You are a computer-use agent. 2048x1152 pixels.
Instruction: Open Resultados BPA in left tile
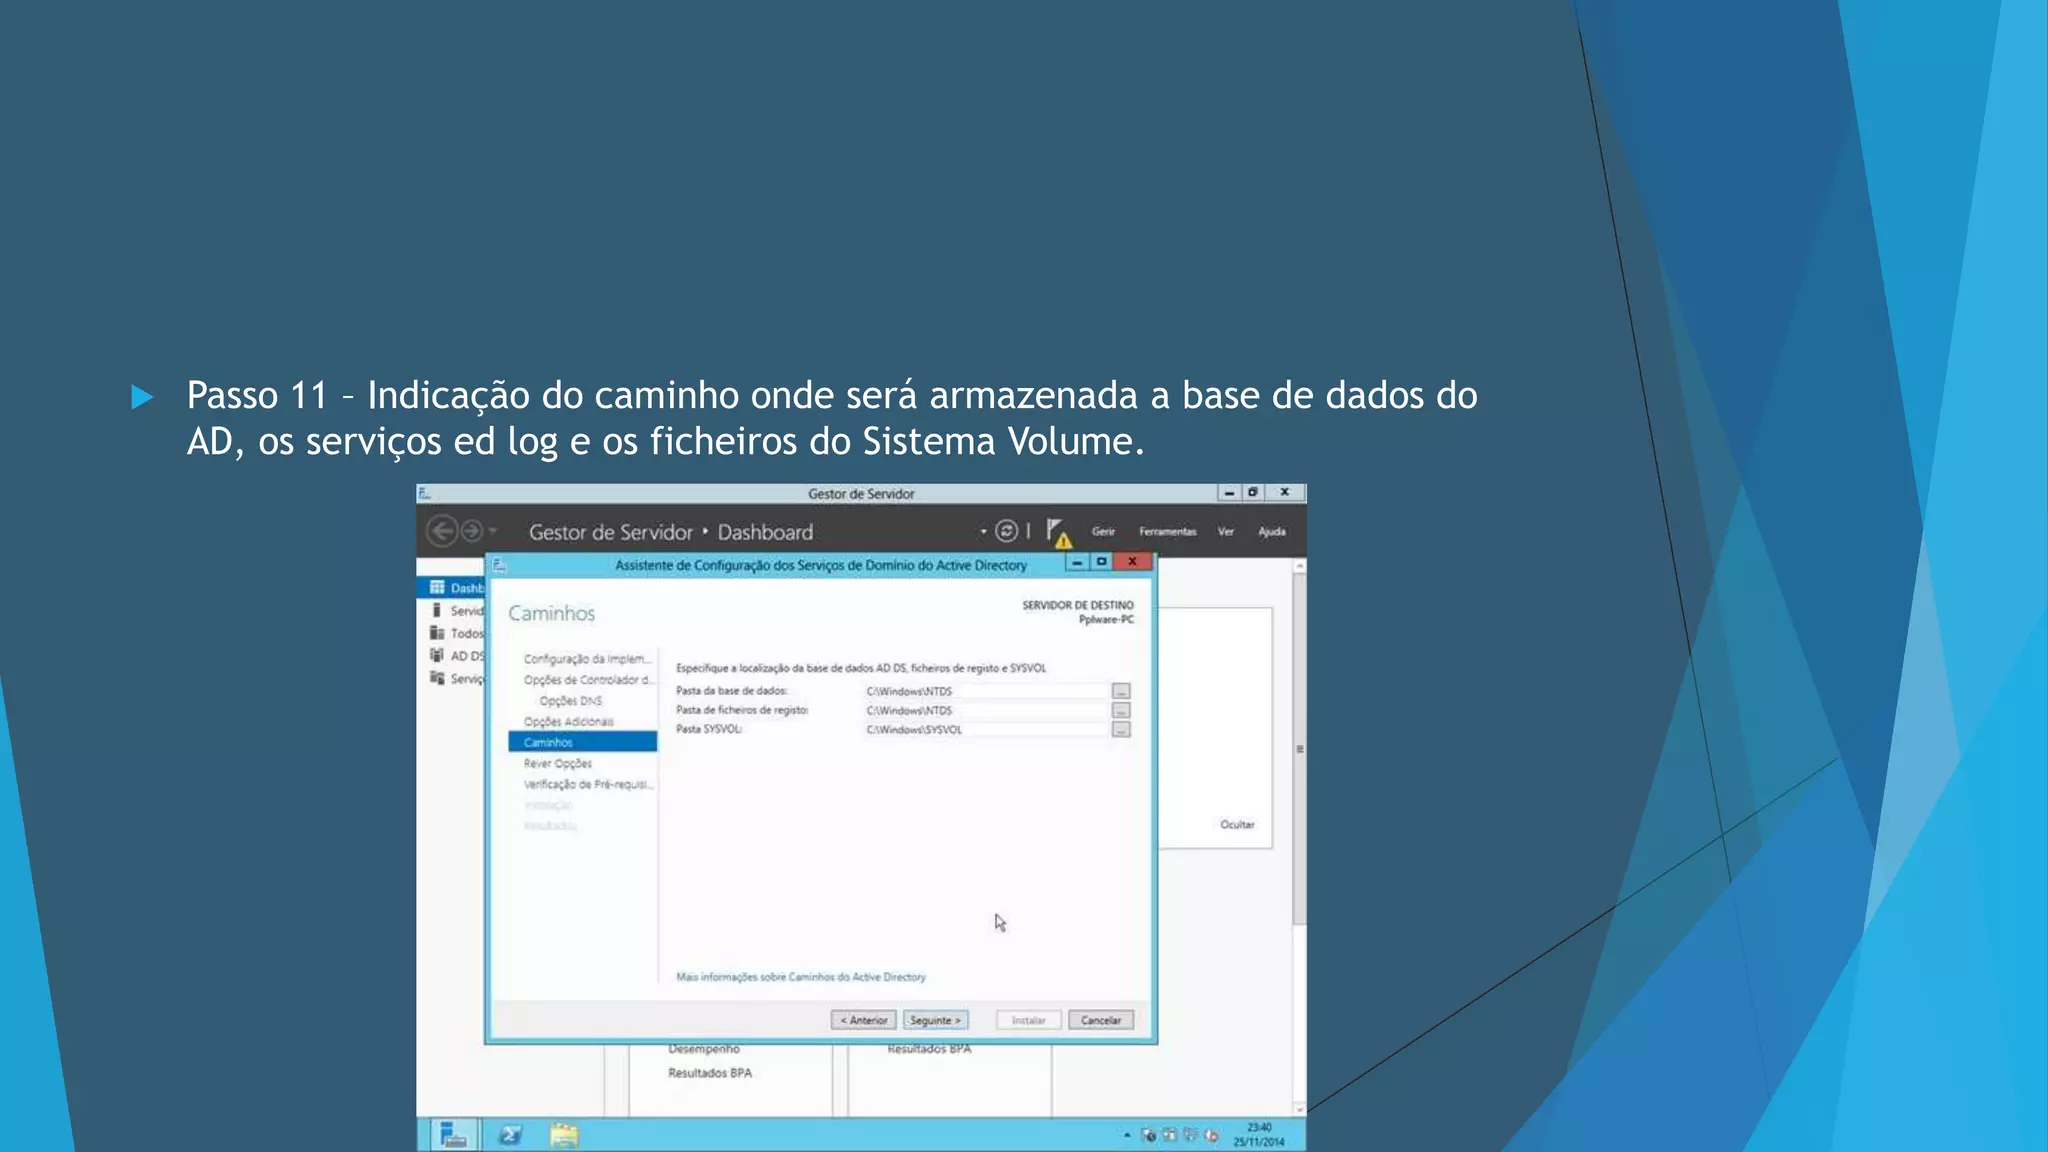pos(710,1073)
